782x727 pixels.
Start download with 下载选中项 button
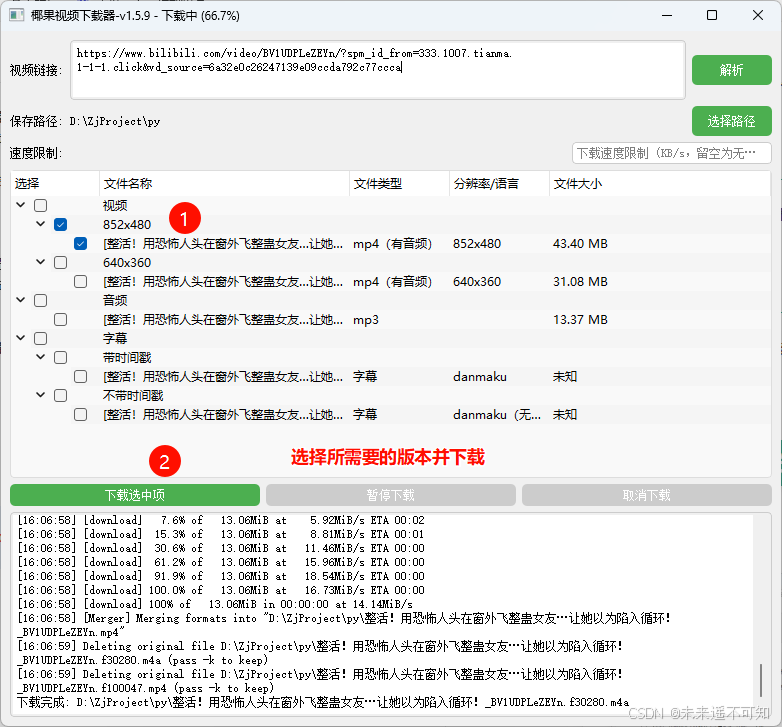[x=135, y=495]
